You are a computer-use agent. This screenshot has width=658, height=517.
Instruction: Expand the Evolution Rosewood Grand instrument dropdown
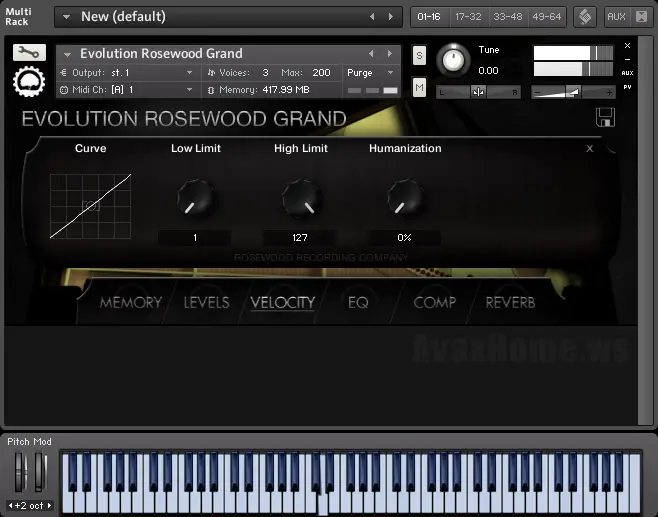(67, 54)
